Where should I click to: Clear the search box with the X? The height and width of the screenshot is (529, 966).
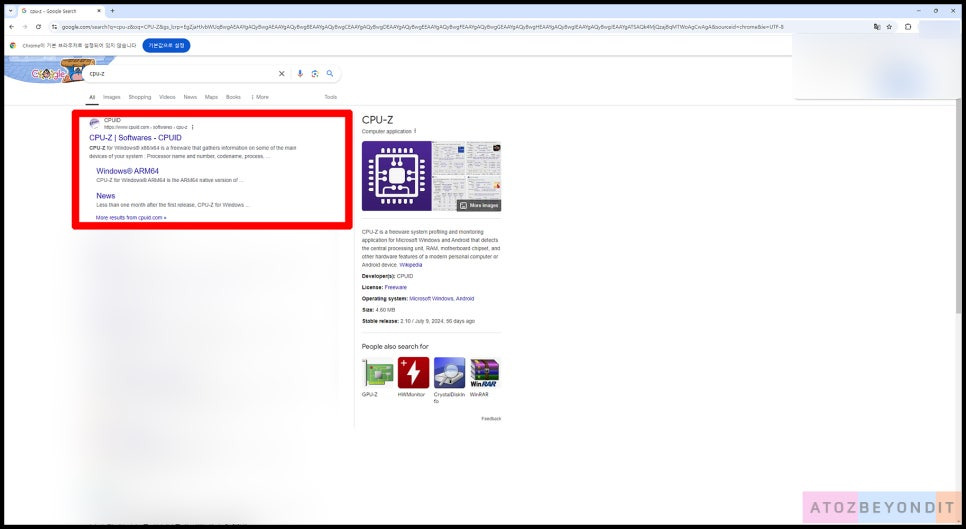(282, 73)
